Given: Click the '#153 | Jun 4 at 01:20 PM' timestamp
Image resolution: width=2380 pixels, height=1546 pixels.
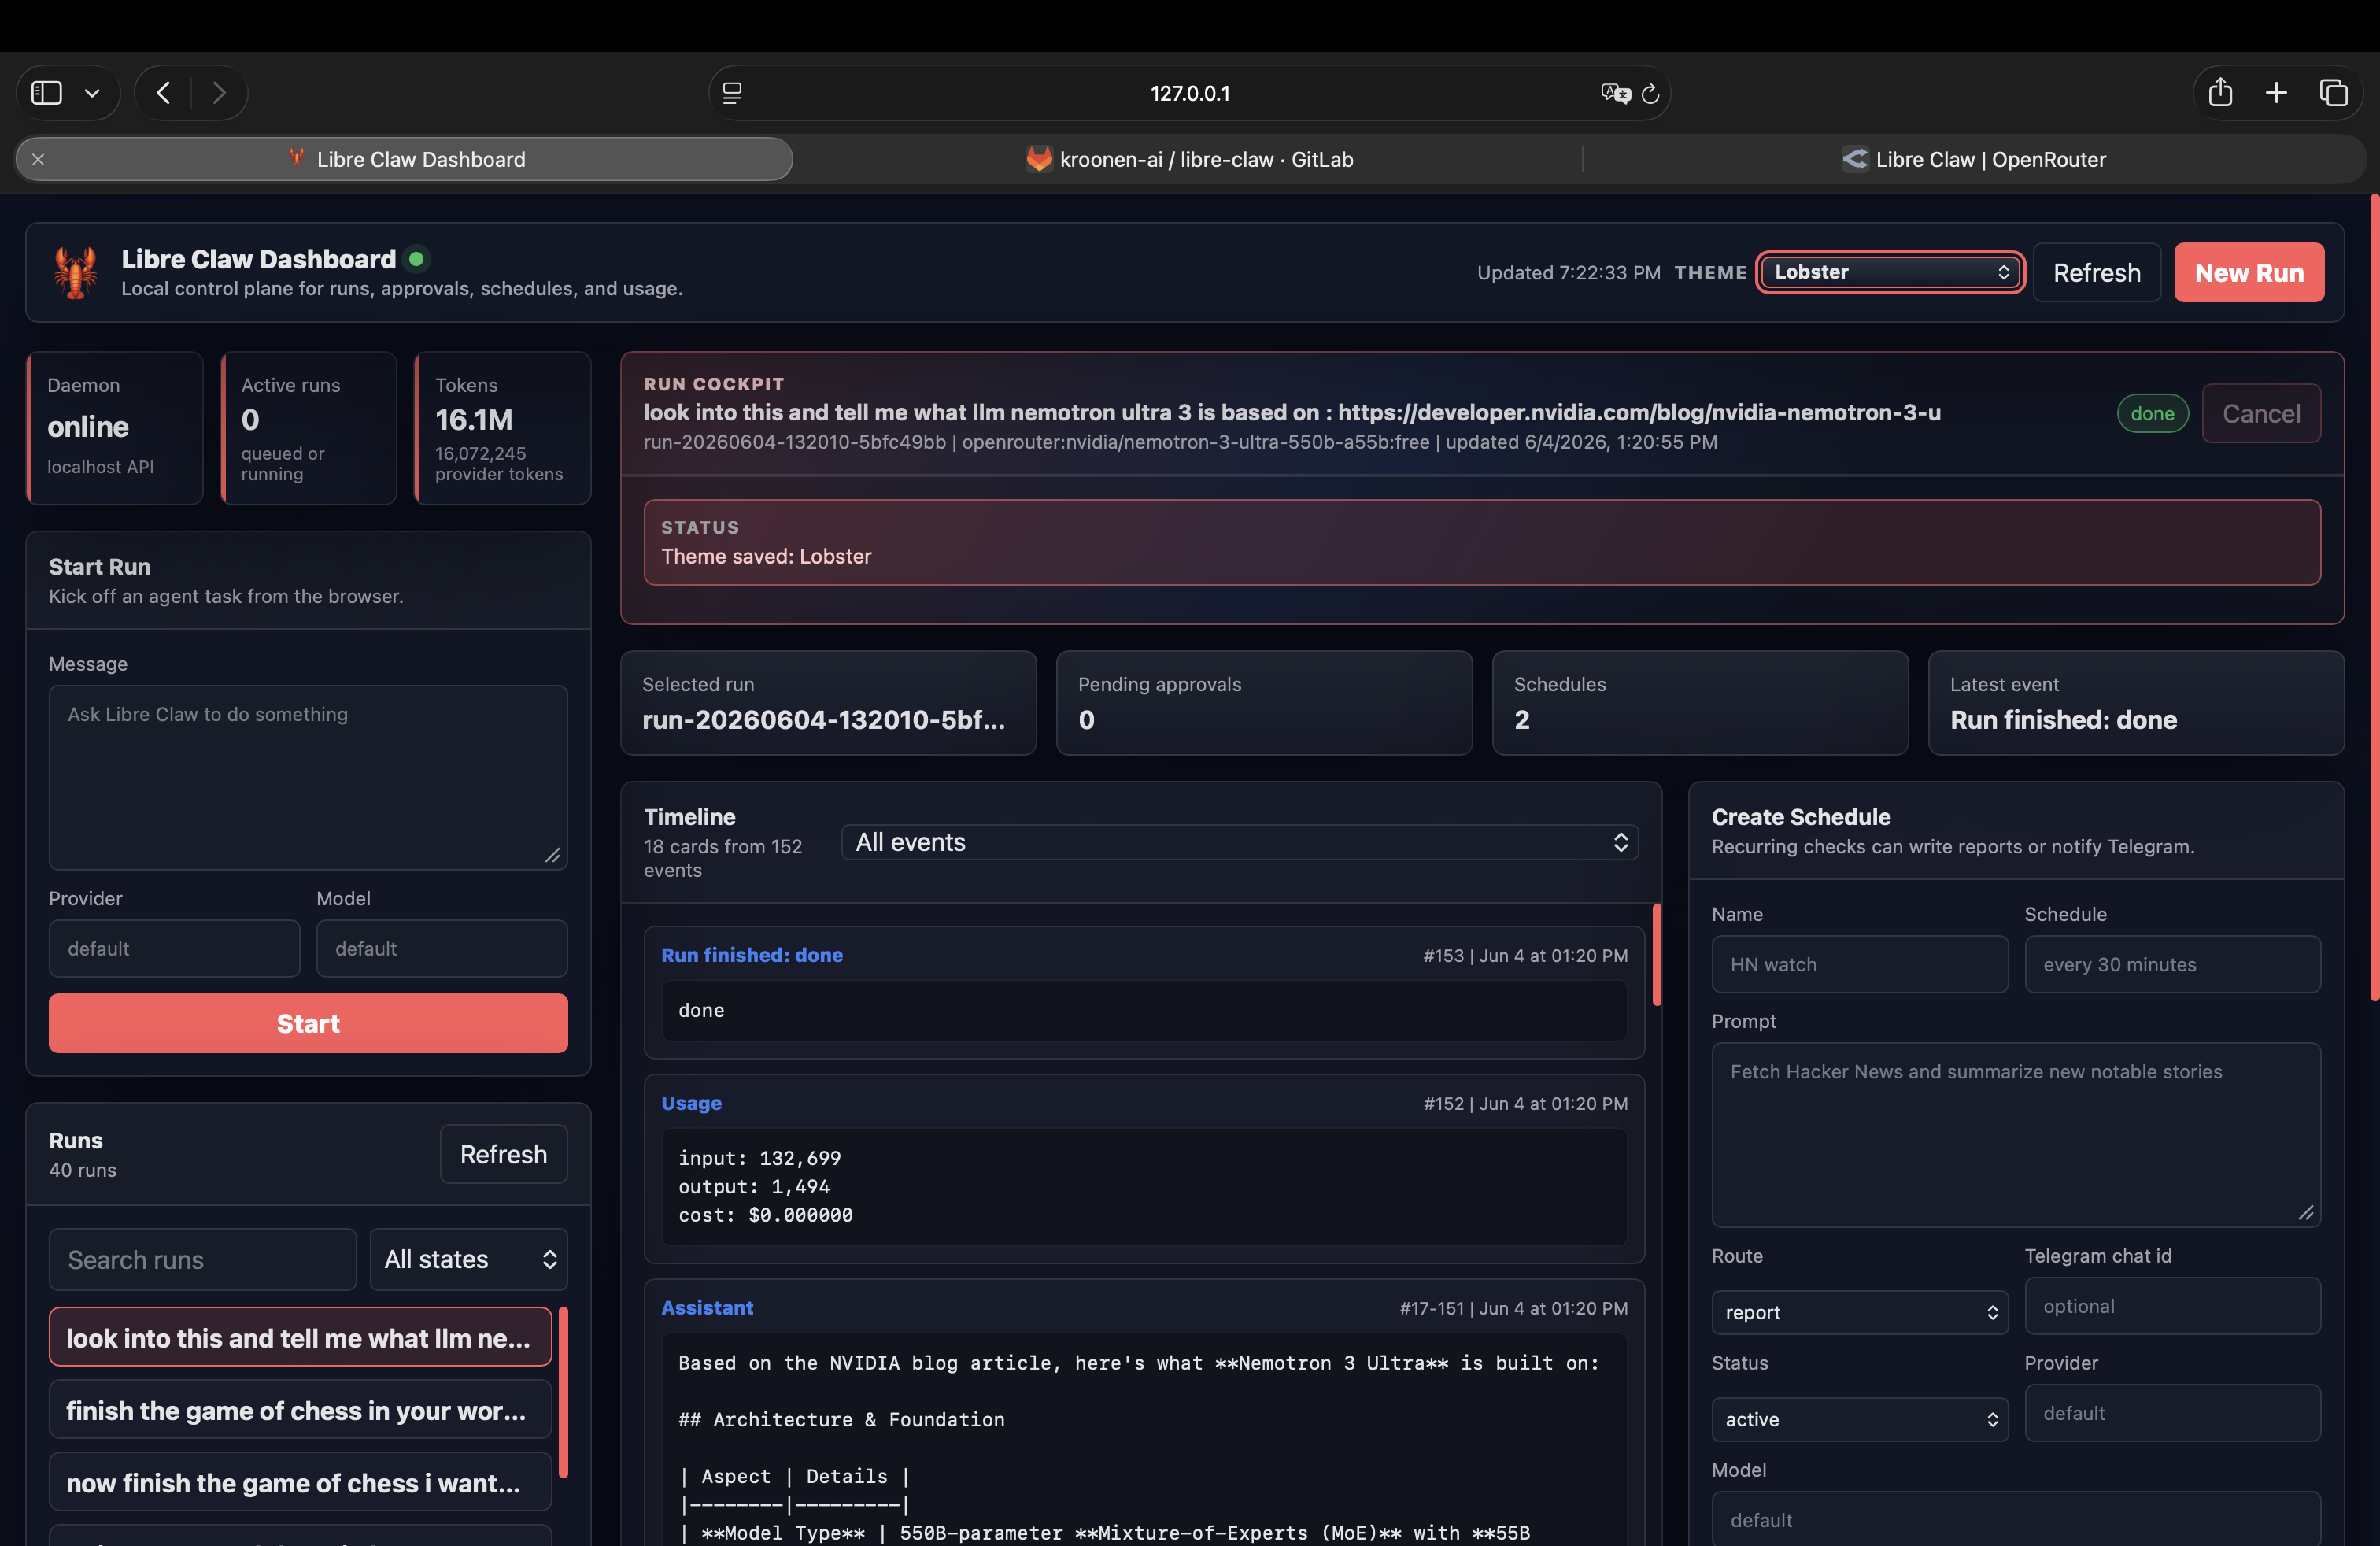Looking at the screenshot, I should click(x=1525, y=955).
